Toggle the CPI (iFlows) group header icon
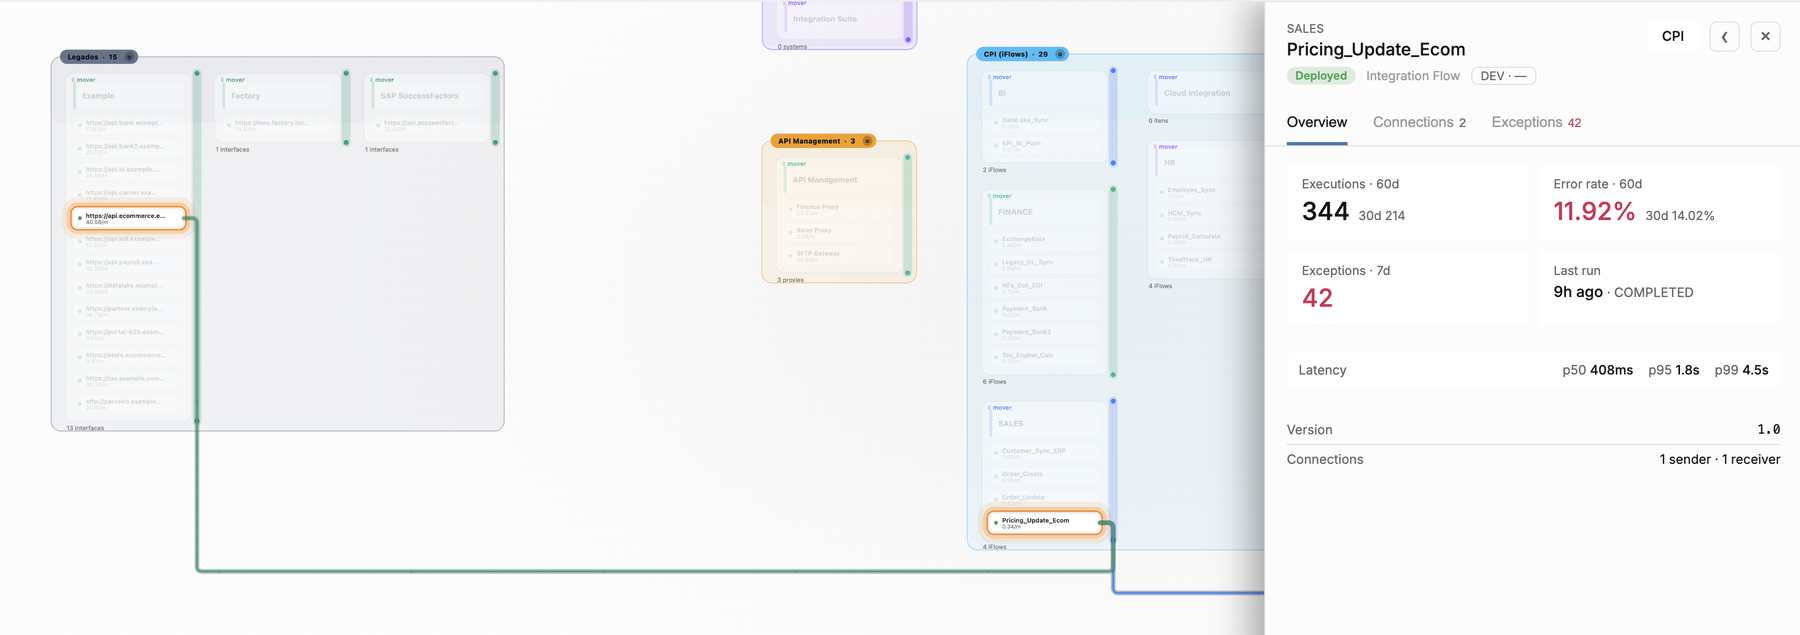Viewport: 1800px width, 635px height. point(1060,54)
